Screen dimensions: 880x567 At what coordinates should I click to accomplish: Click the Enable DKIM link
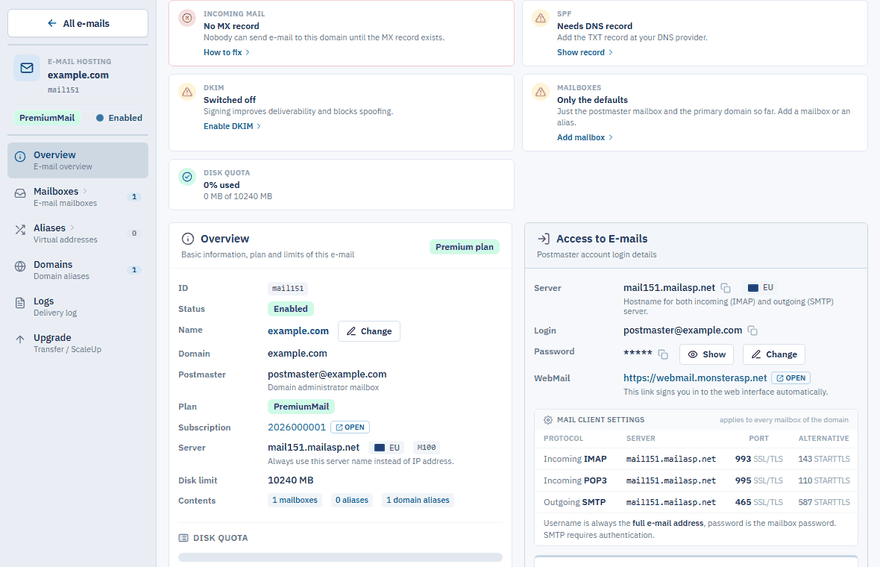click(232, 126)
